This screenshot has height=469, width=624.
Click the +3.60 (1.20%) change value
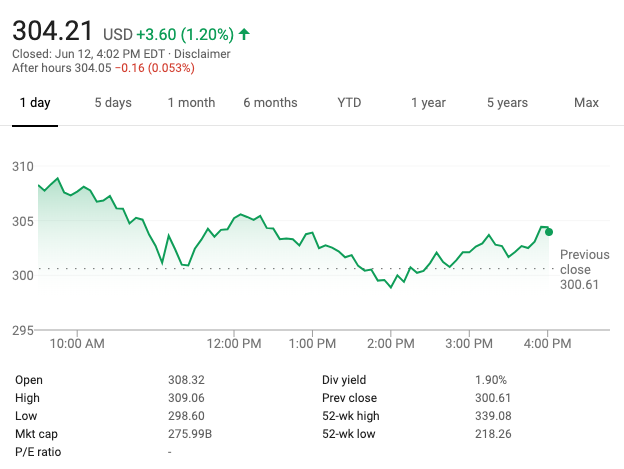point(185,35)
